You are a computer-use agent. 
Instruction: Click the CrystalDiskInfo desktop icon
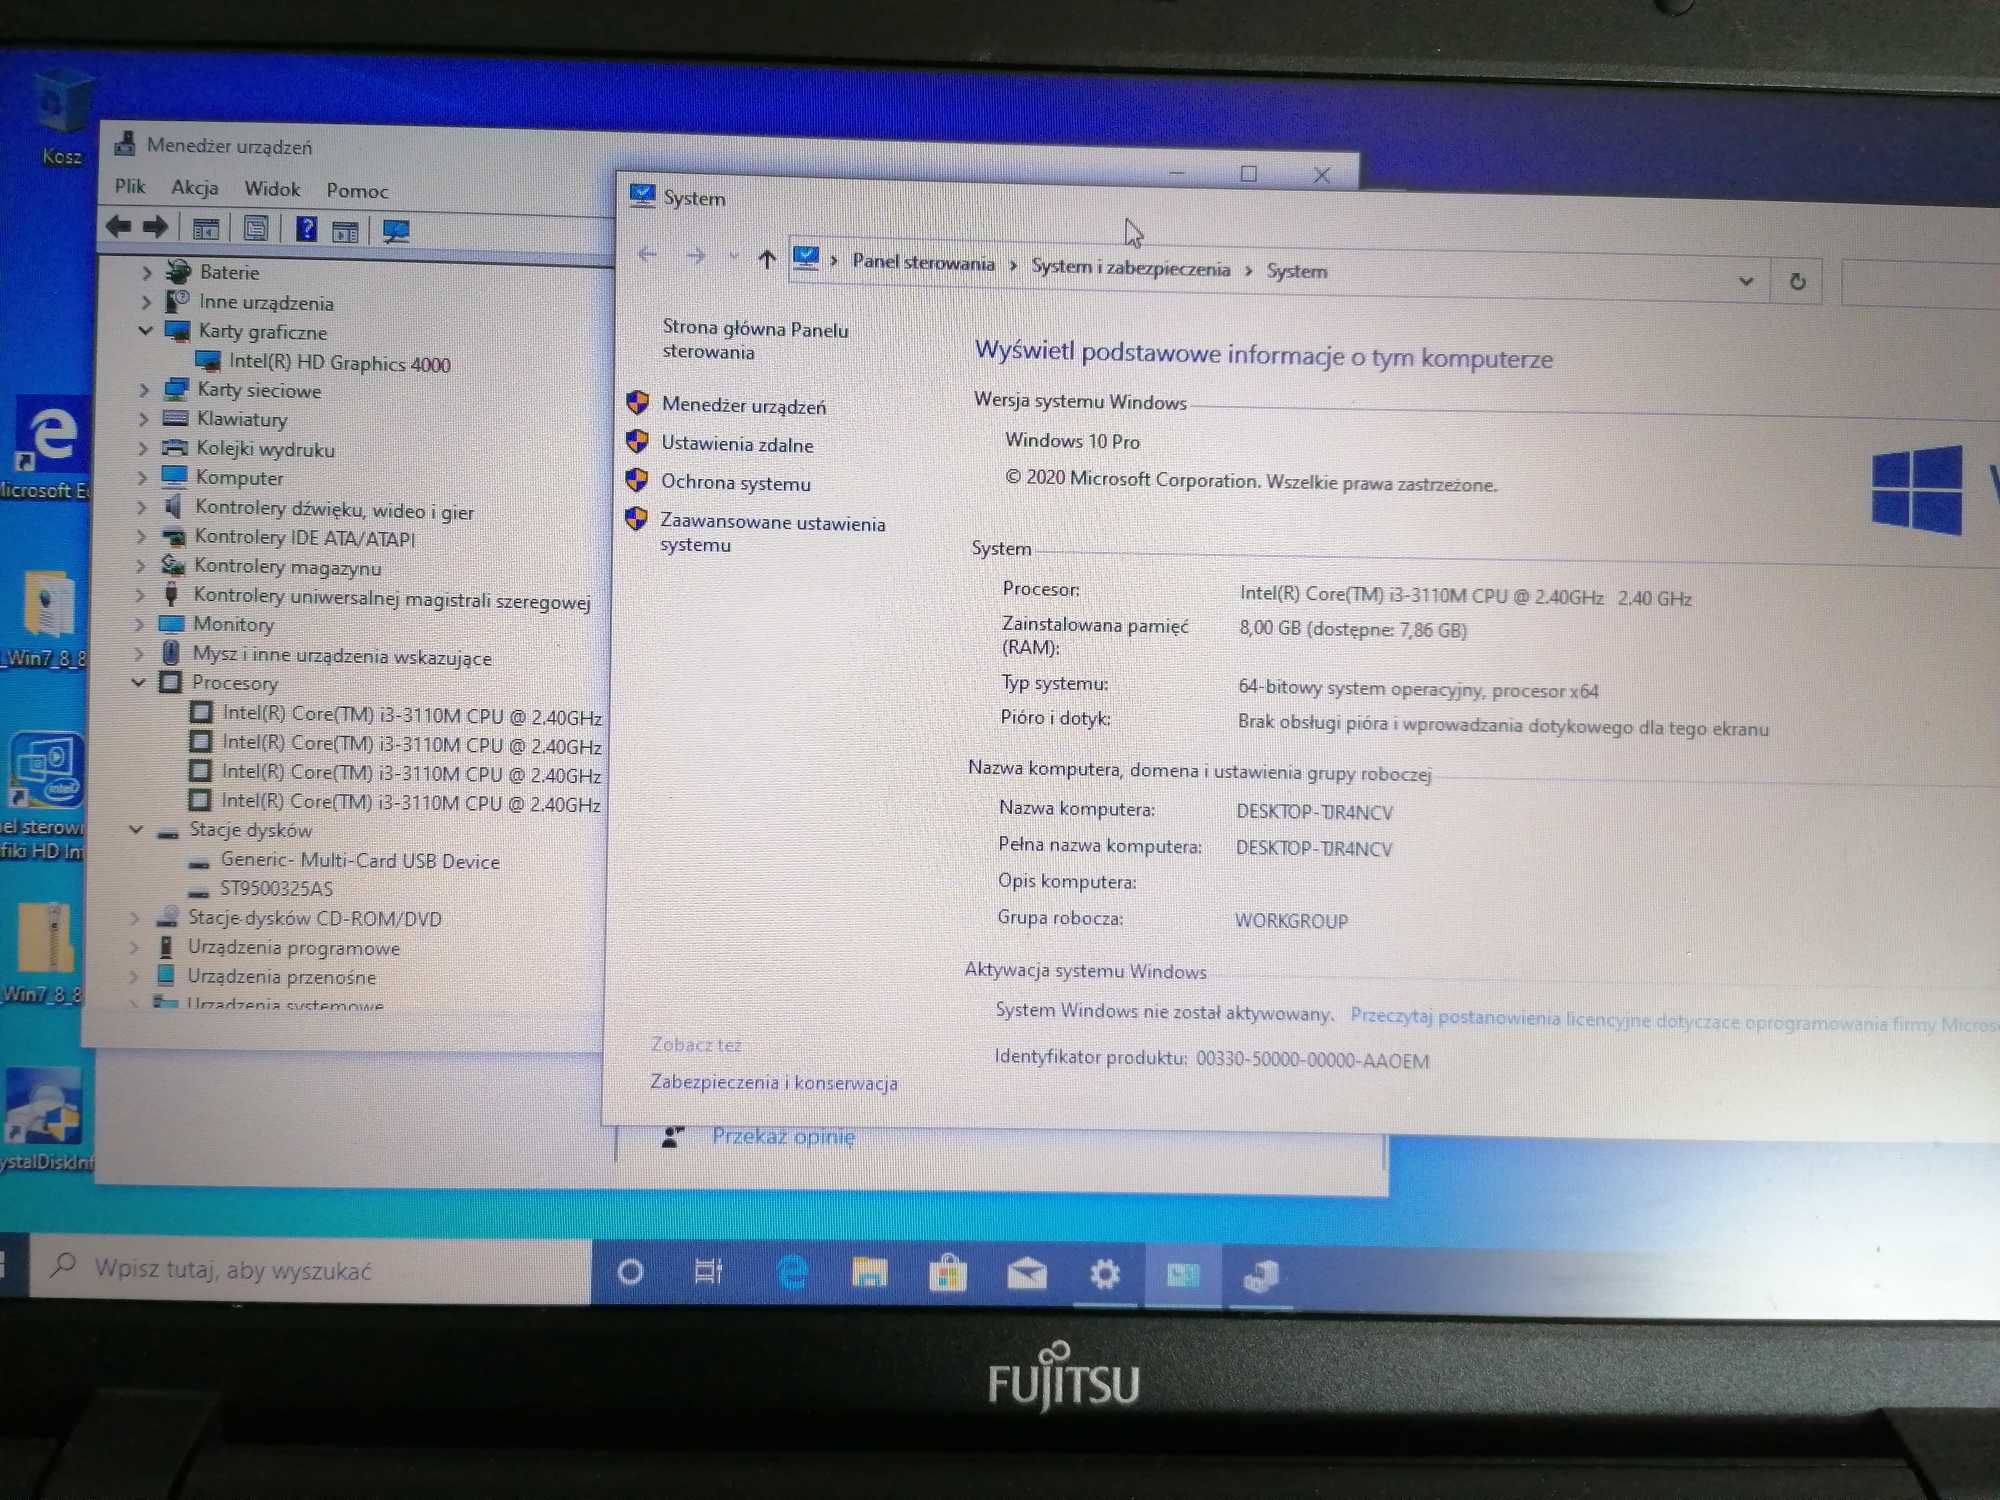point(45,1118)
